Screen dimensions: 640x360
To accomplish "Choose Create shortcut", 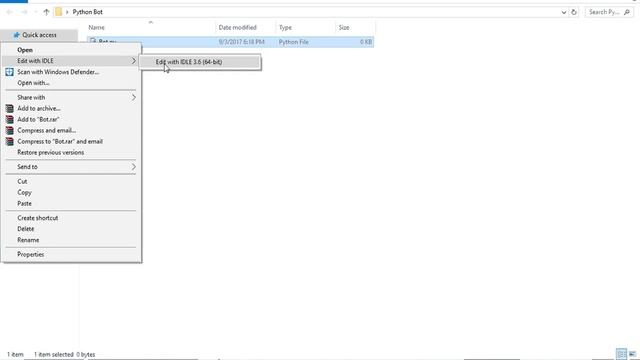I will [38, 218].
